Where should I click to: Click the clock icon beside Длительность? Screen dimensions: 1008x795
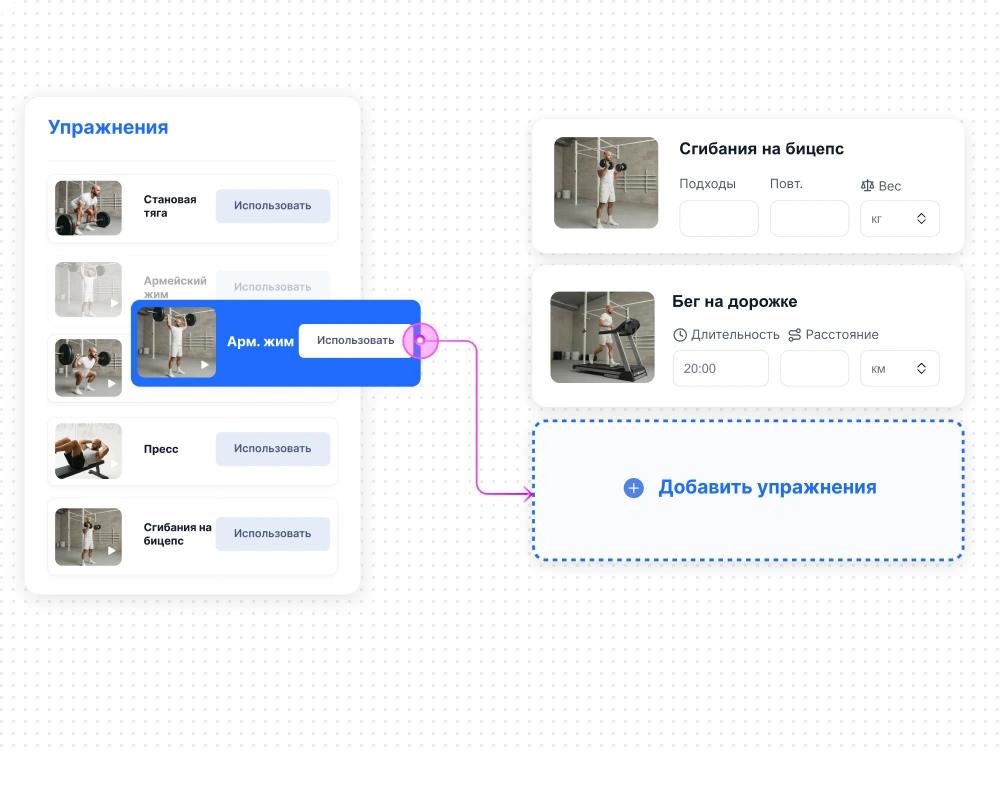(680, 335)
